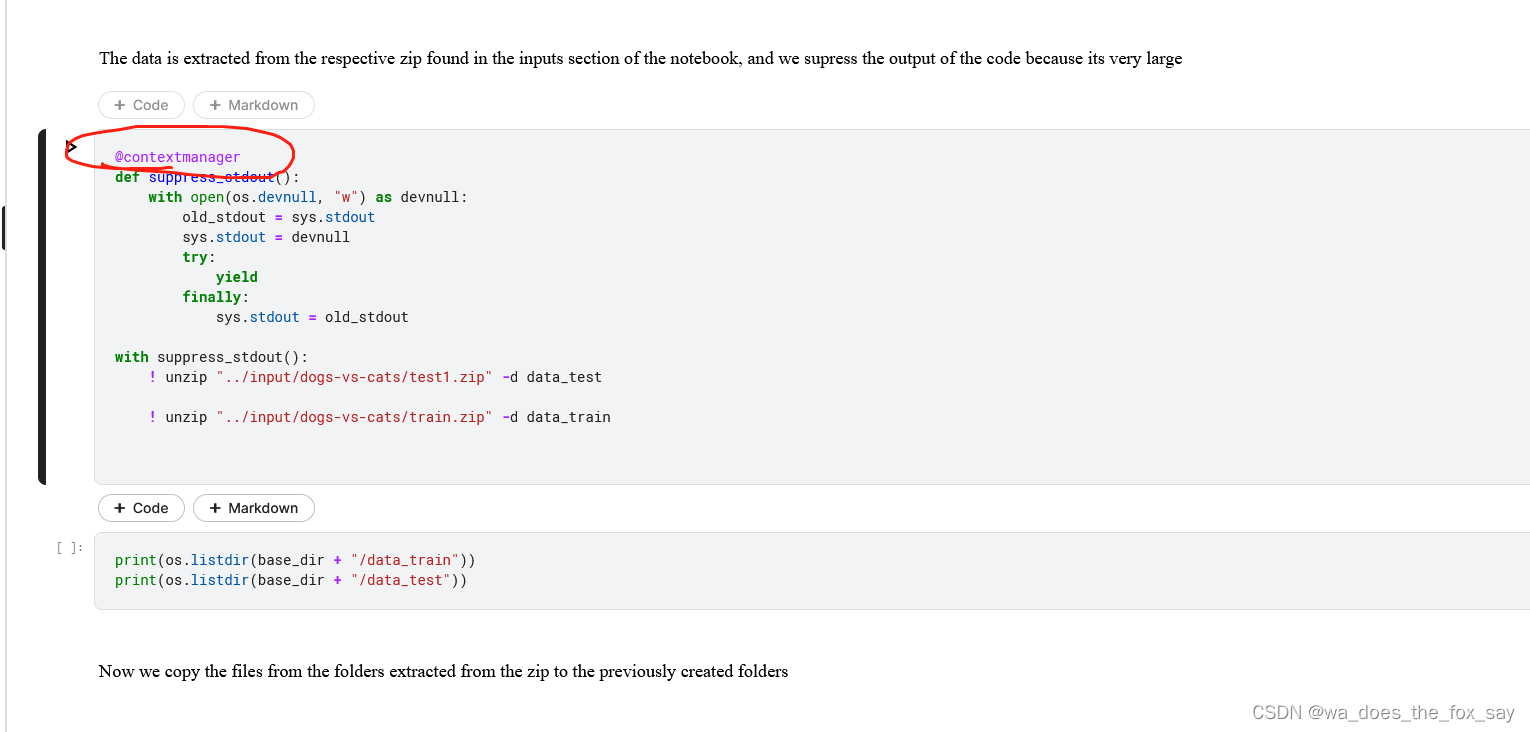Click the print data_test listdir line

pos(291,580)
